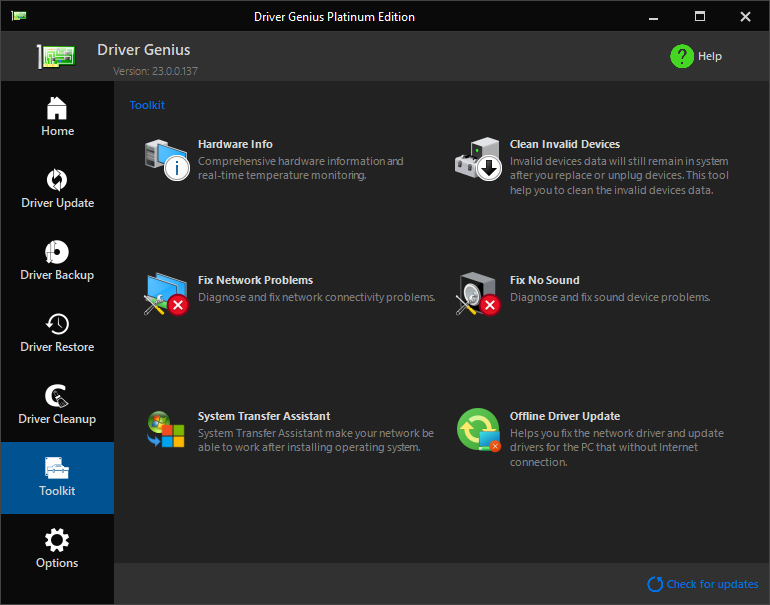Switch to Driver Cleanup label
The width and height of the screenshot is (770, 605).
pyautogui.click(x=57, y=419)
